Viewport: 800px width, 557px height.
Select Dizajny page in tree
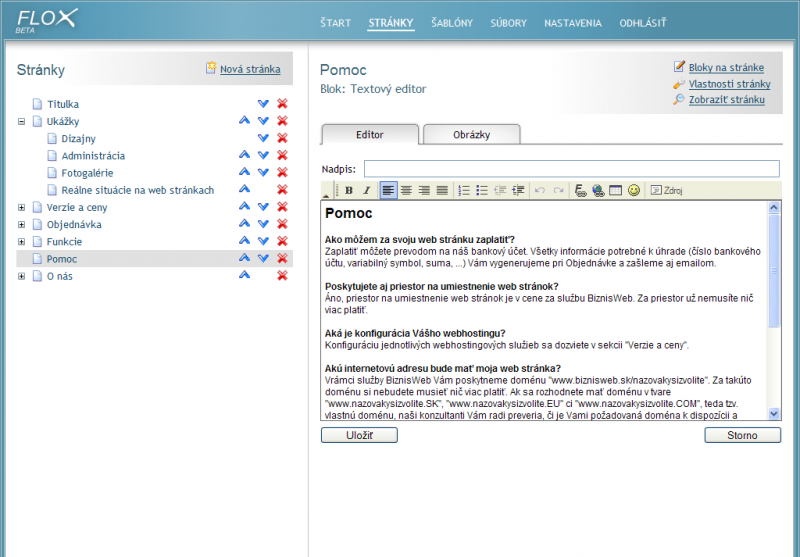(78, 139)
